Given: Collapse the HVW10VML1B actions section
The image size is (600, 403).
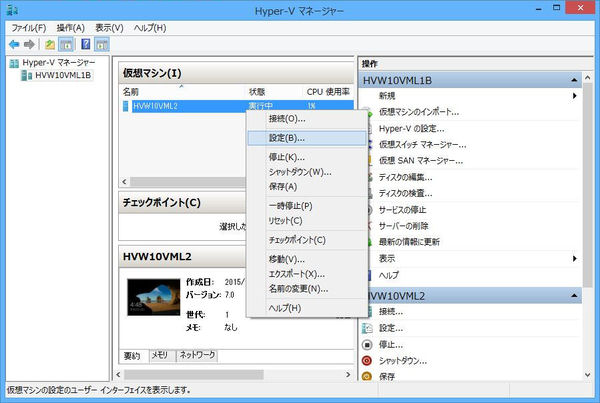Looking at the screenshot, I should [x=574, y=80].
